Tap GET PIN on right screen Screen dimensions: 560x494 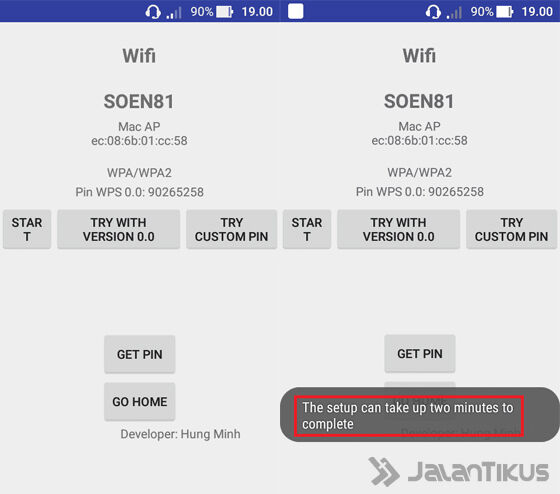point(420,354)
